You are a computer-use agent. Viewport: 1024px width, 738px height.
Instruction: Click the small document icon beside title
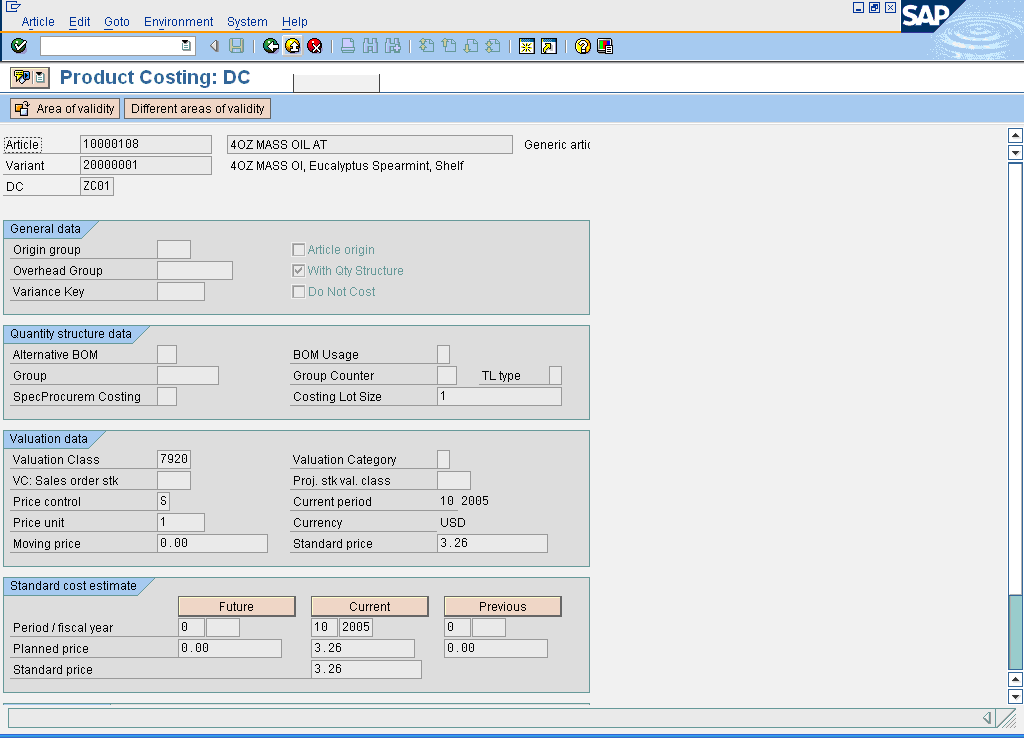point(40,77)
